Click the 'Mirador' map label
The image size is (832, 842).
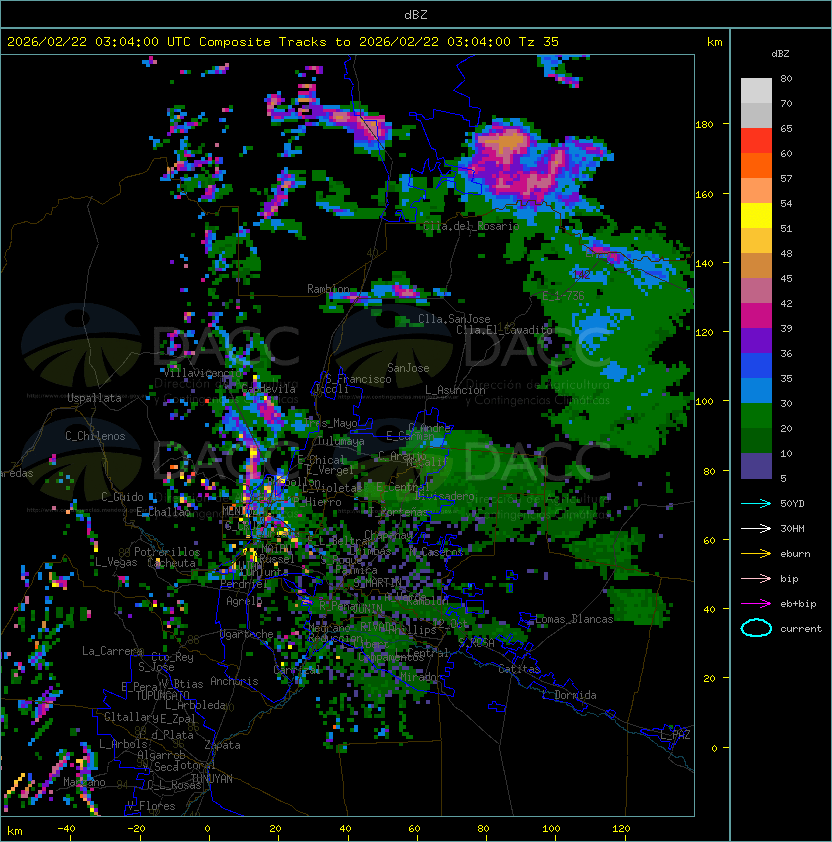click(420, 677)
